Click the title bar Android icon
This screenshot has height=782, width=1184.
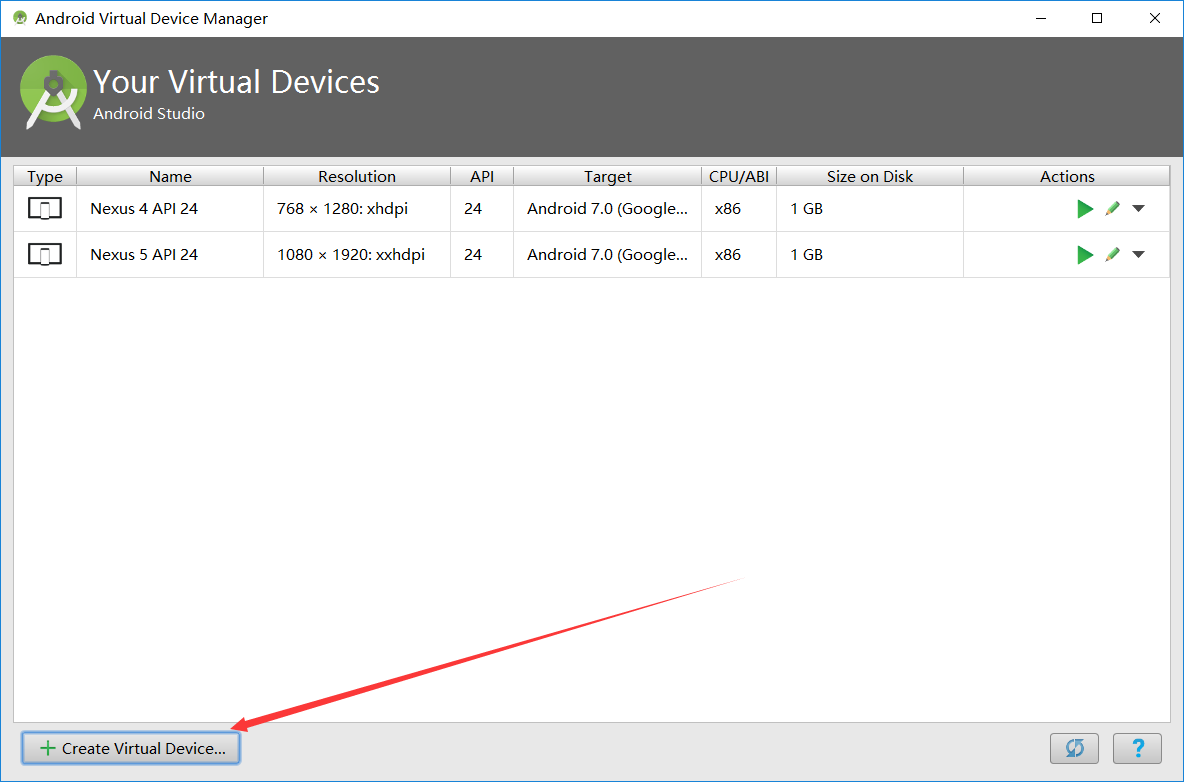click(20, 18)
